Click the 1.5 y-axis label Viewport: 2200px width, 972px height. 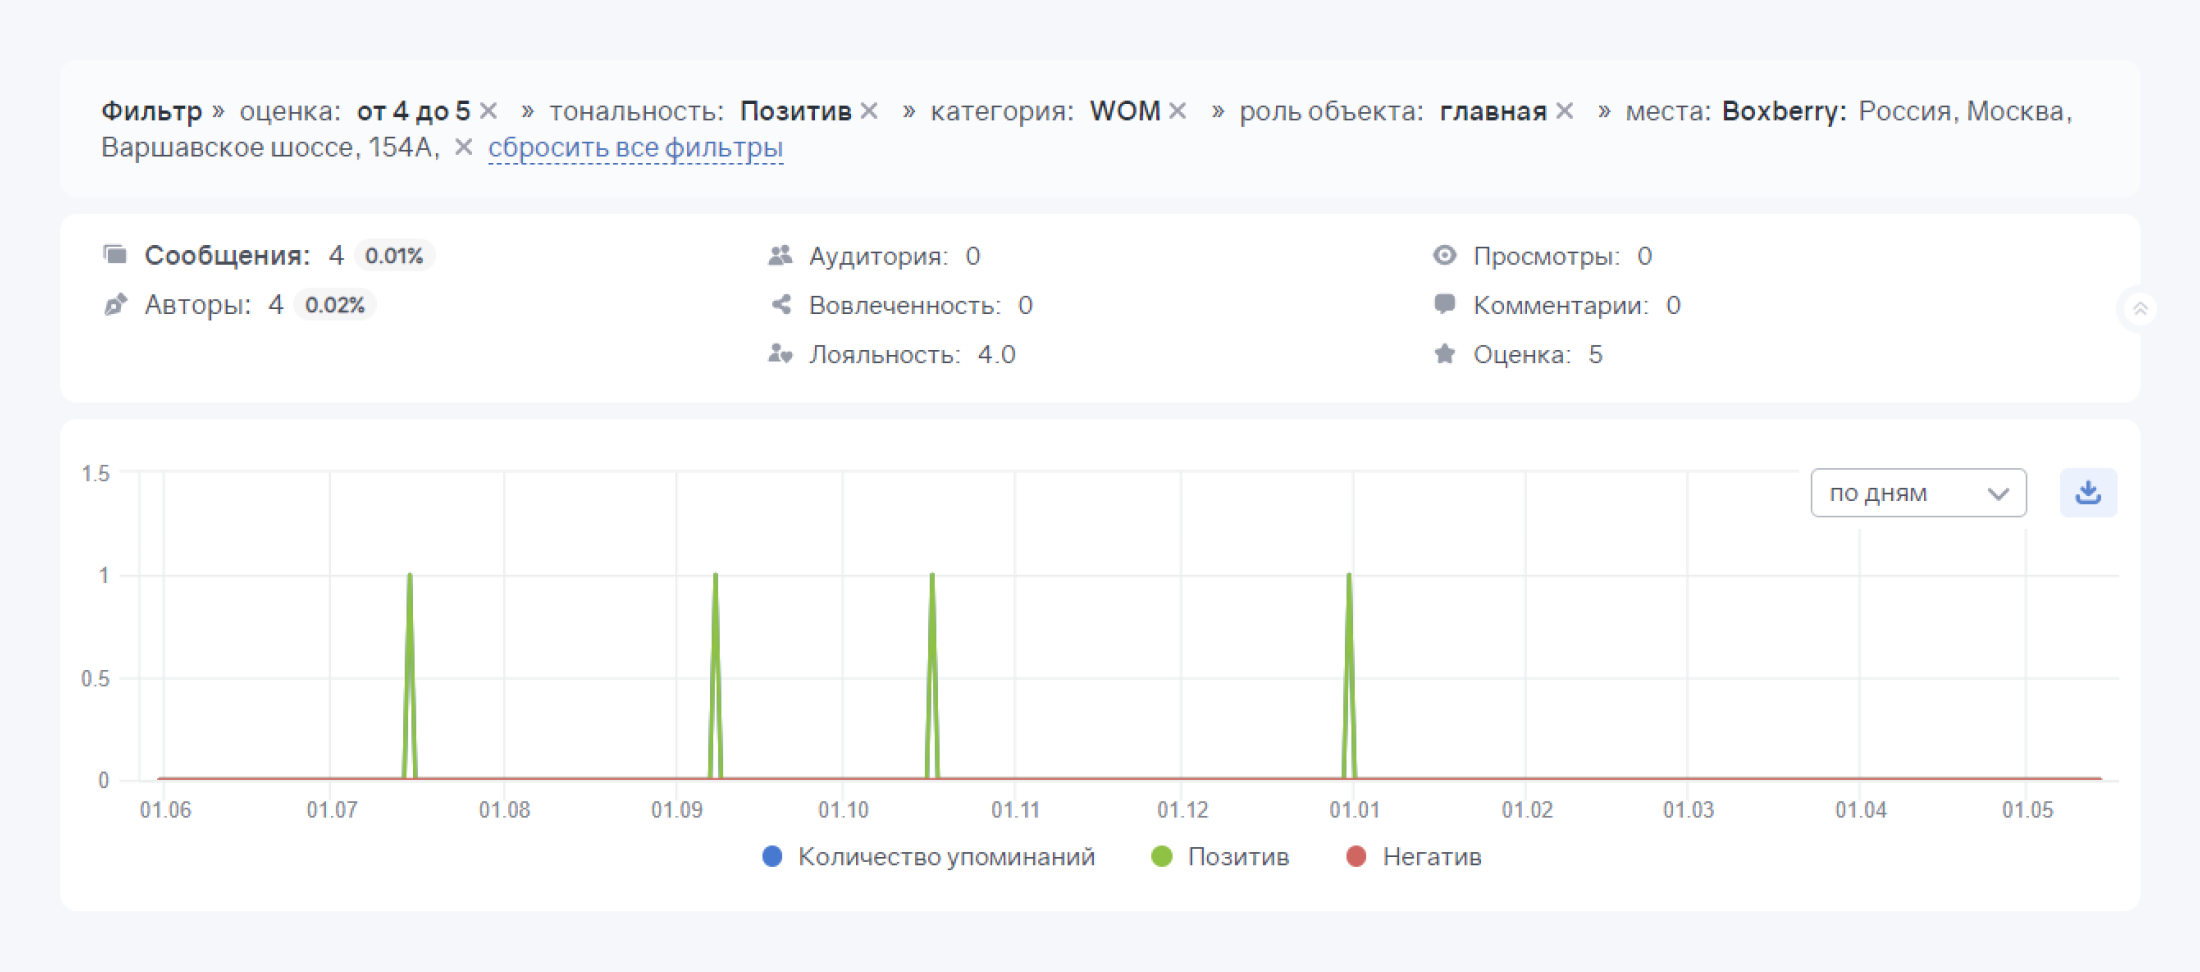coord(96,474)
